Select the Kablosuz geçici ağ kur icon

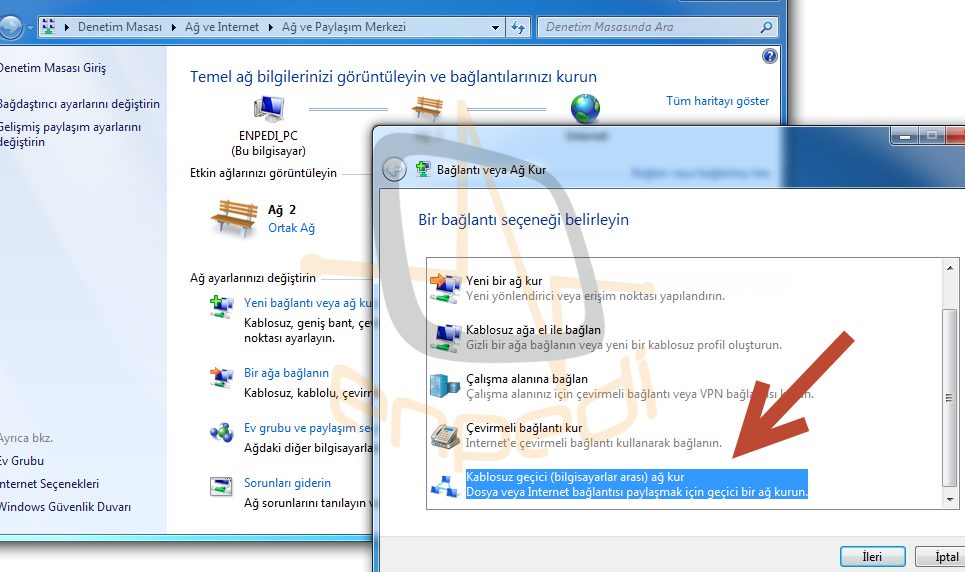[445, 485]
